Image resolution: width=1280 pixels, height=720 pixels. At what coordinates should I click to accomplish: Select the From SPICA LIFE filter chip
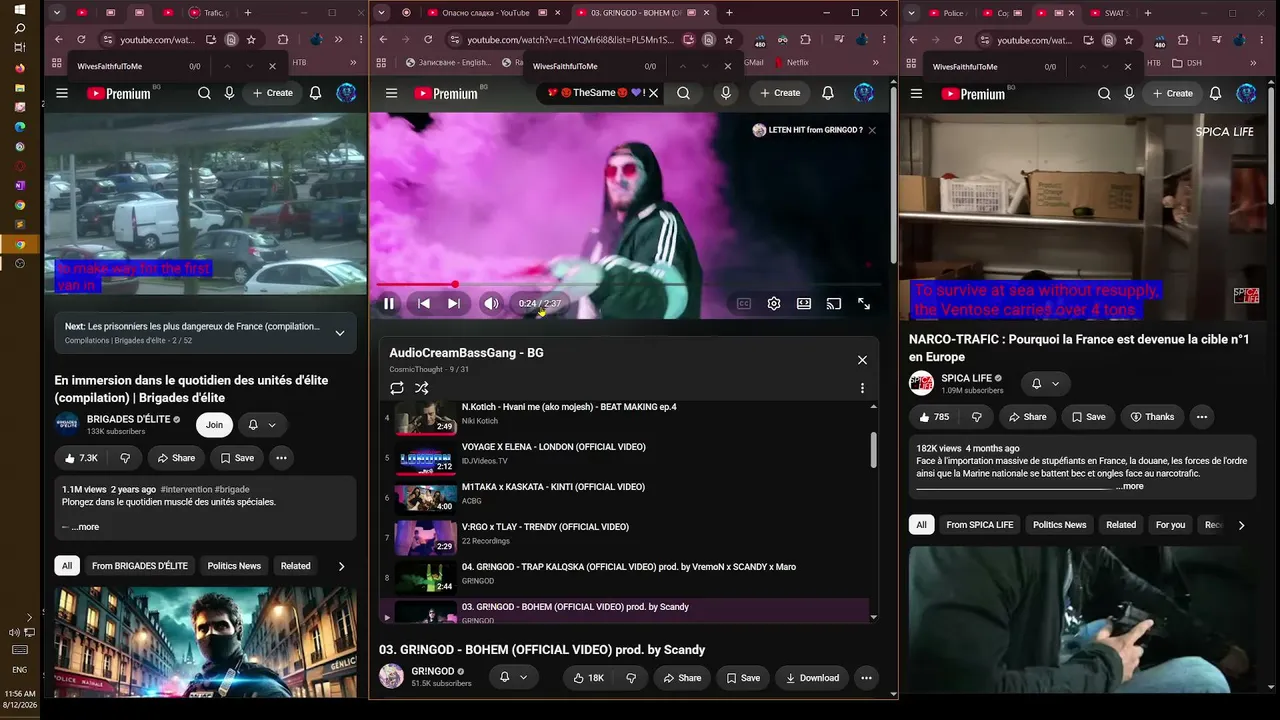pos(980,525)
